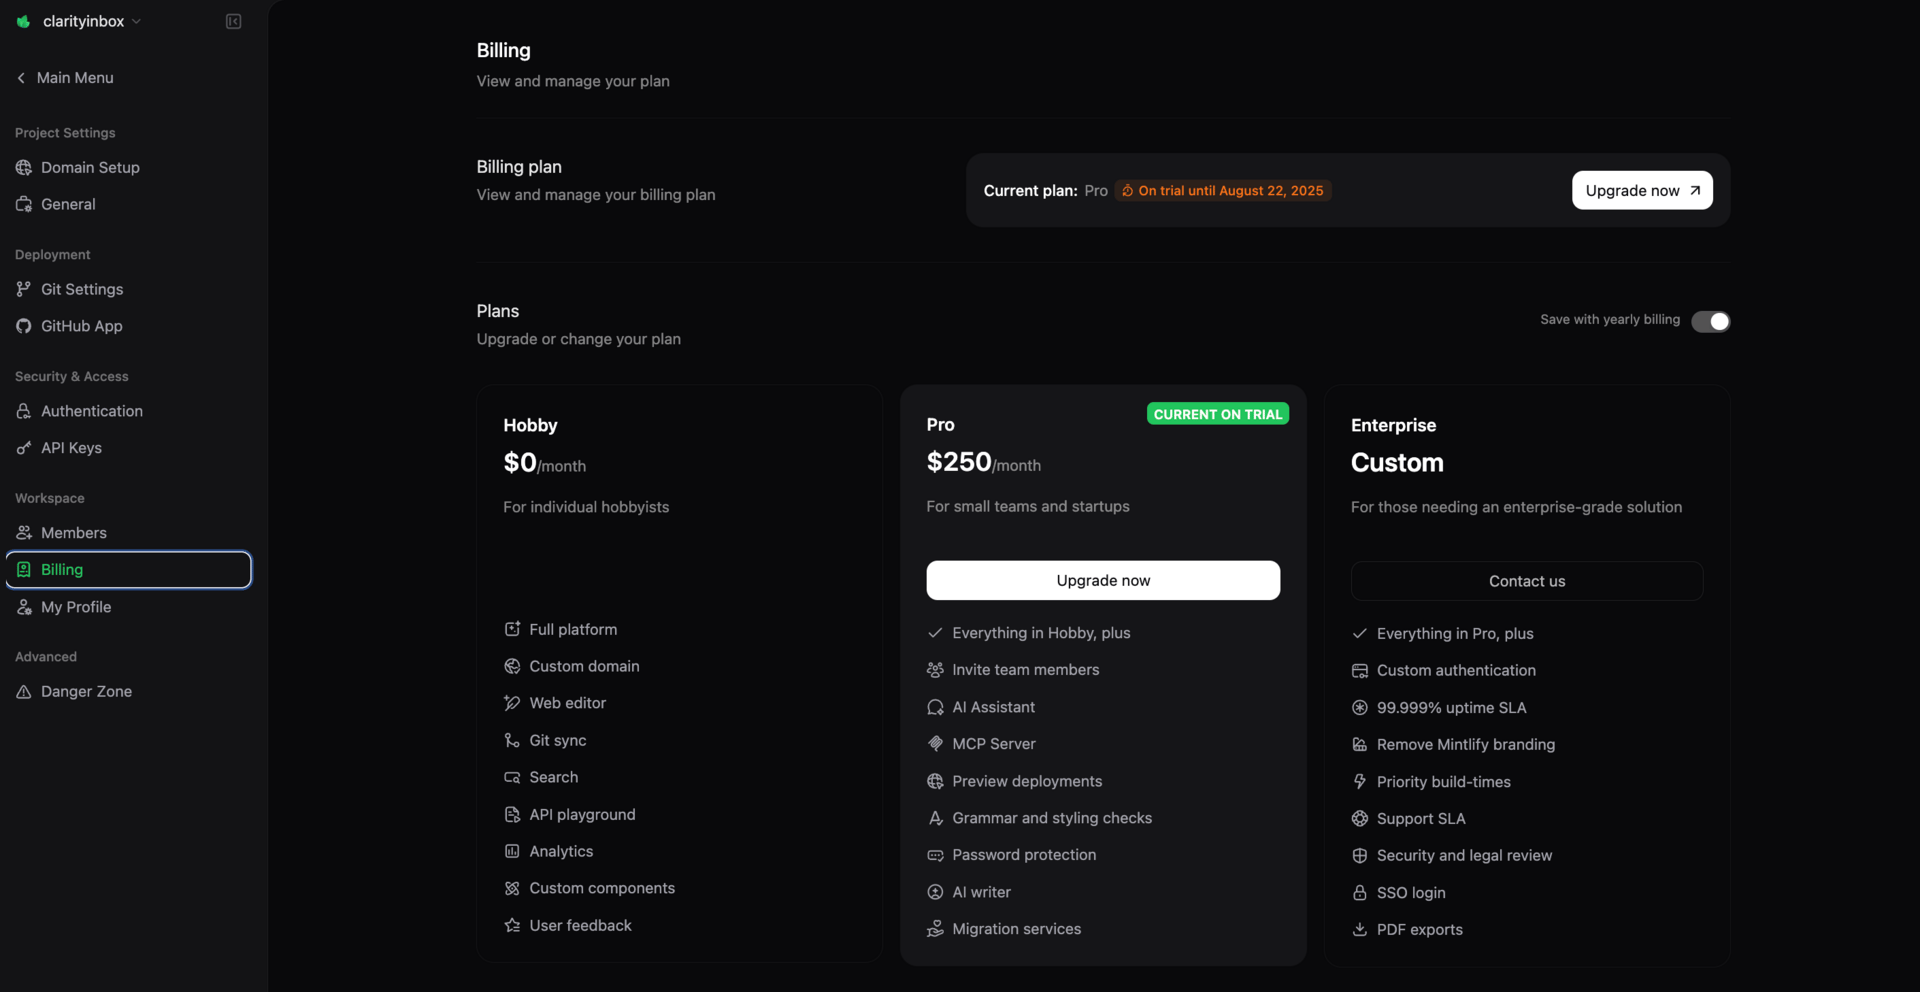The height and width of the screenshot is (992, 1920).
Task: Click the API Keys key icon
Action: click(x=24, y=448)
